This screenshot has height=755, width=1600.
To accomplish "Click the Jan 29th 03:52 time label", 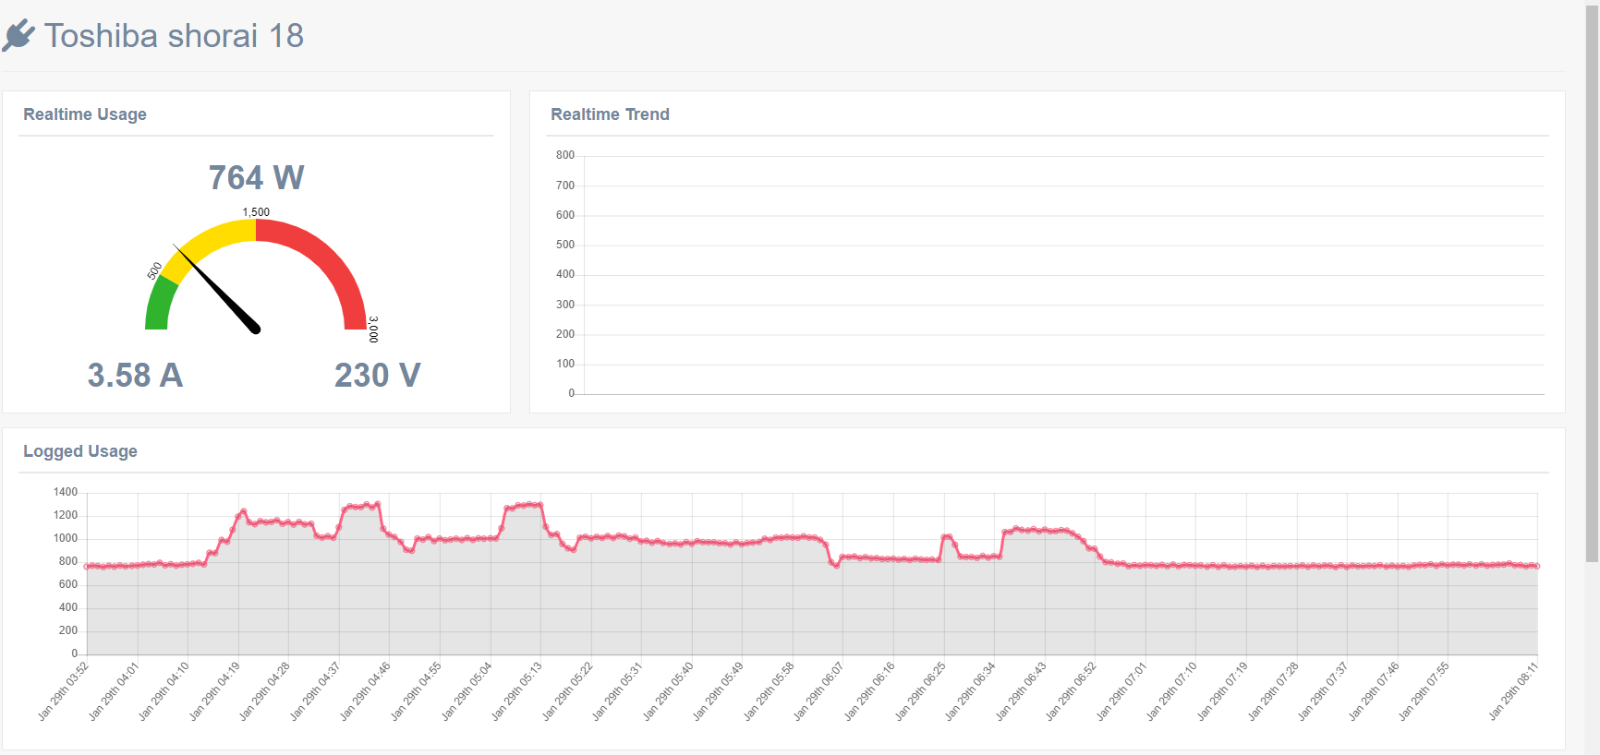I will (63, 691).
